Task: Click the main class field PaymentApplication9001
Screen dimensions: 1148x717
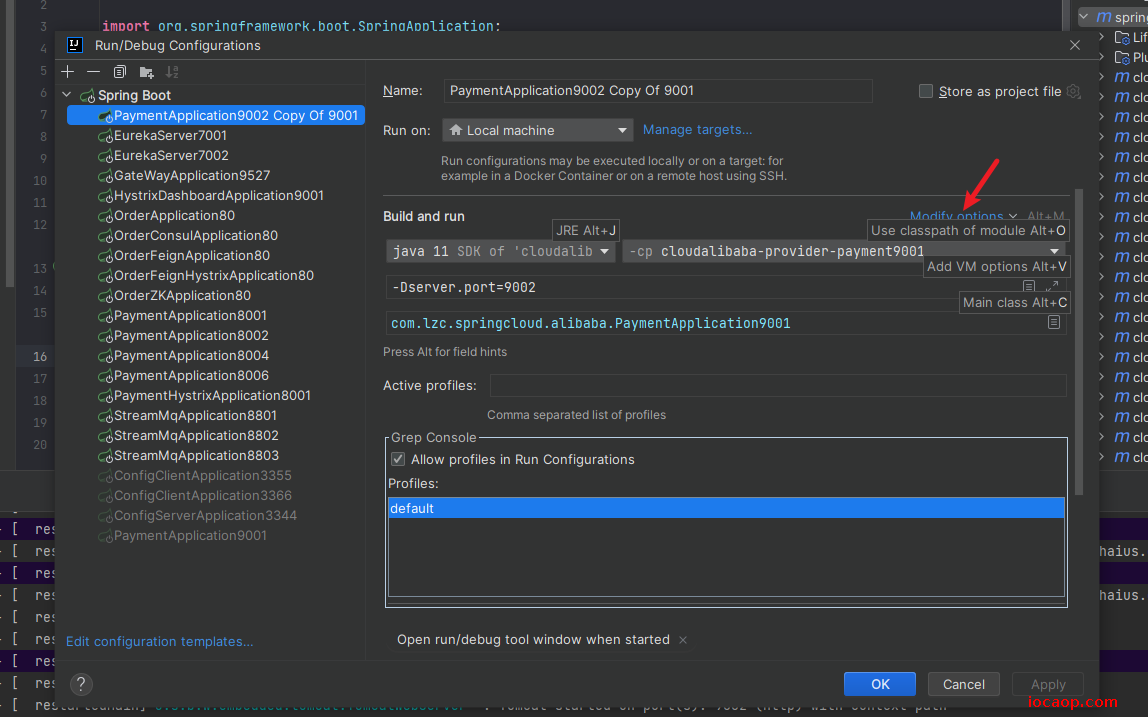Action: [716, 323]
